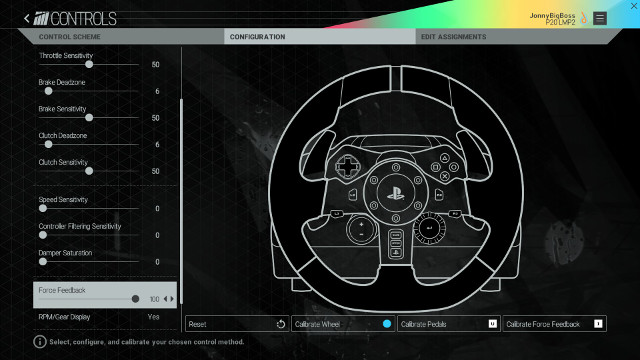Switch to the Control Scheme tab

69,37
